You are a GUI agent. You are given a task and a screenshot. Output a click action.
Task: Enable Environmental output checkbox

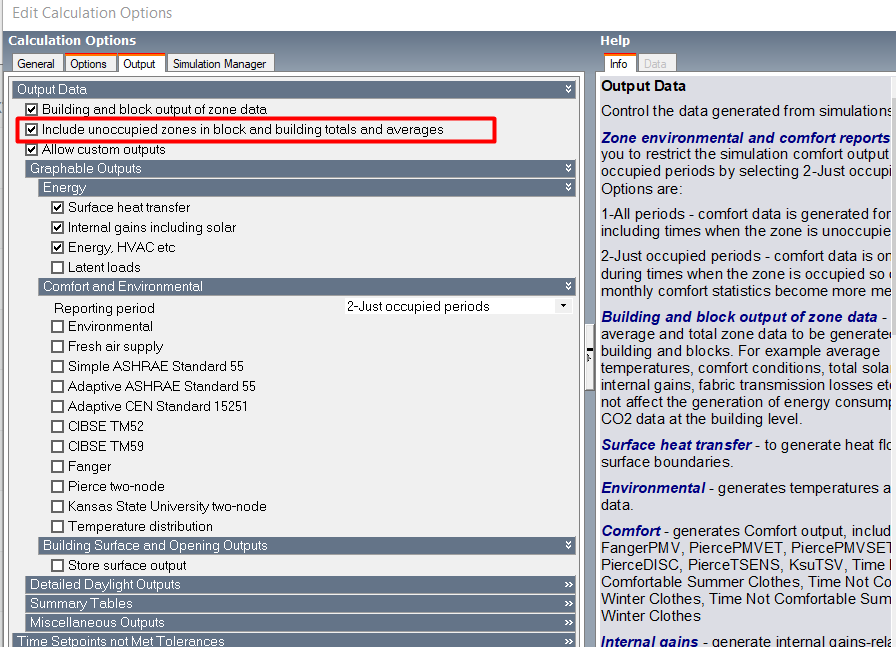click(57, 326)
